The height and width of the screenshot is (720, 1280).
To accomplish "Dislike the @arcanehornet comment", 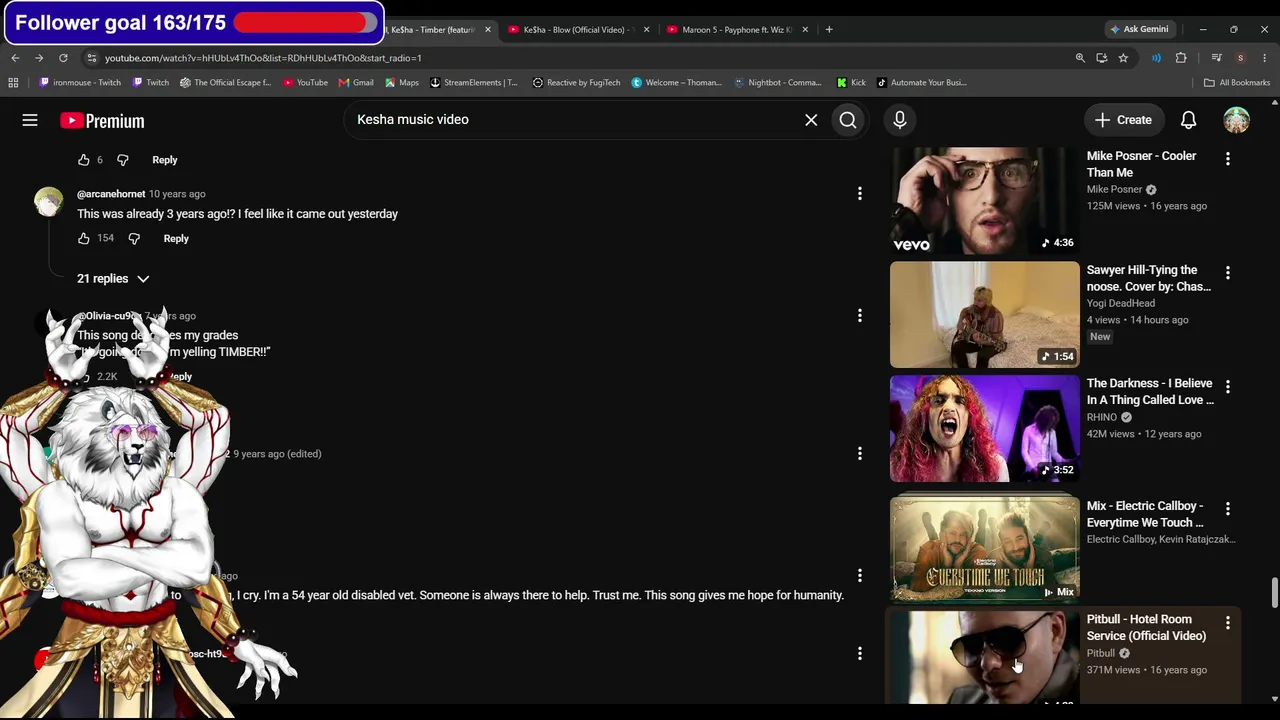I will pyautogui.click(x=134, y=239).
